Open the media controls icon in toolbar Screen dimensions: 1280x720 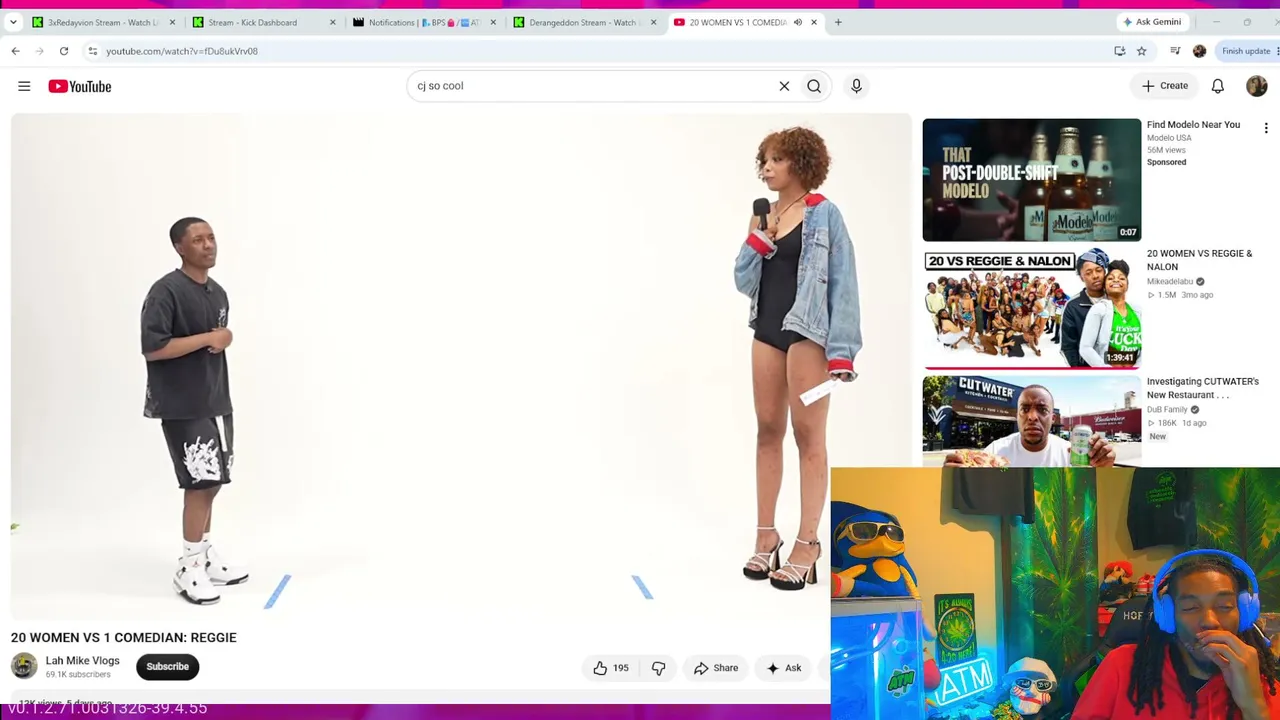tap(1175, 51)
